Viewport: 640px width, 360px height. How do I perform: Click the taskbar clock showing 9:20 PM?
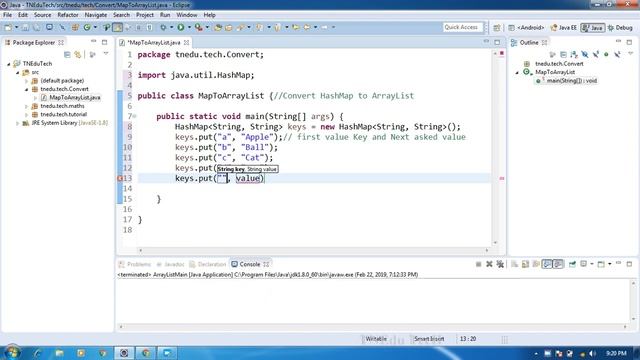pyautogui.click(x=616, y=353)
